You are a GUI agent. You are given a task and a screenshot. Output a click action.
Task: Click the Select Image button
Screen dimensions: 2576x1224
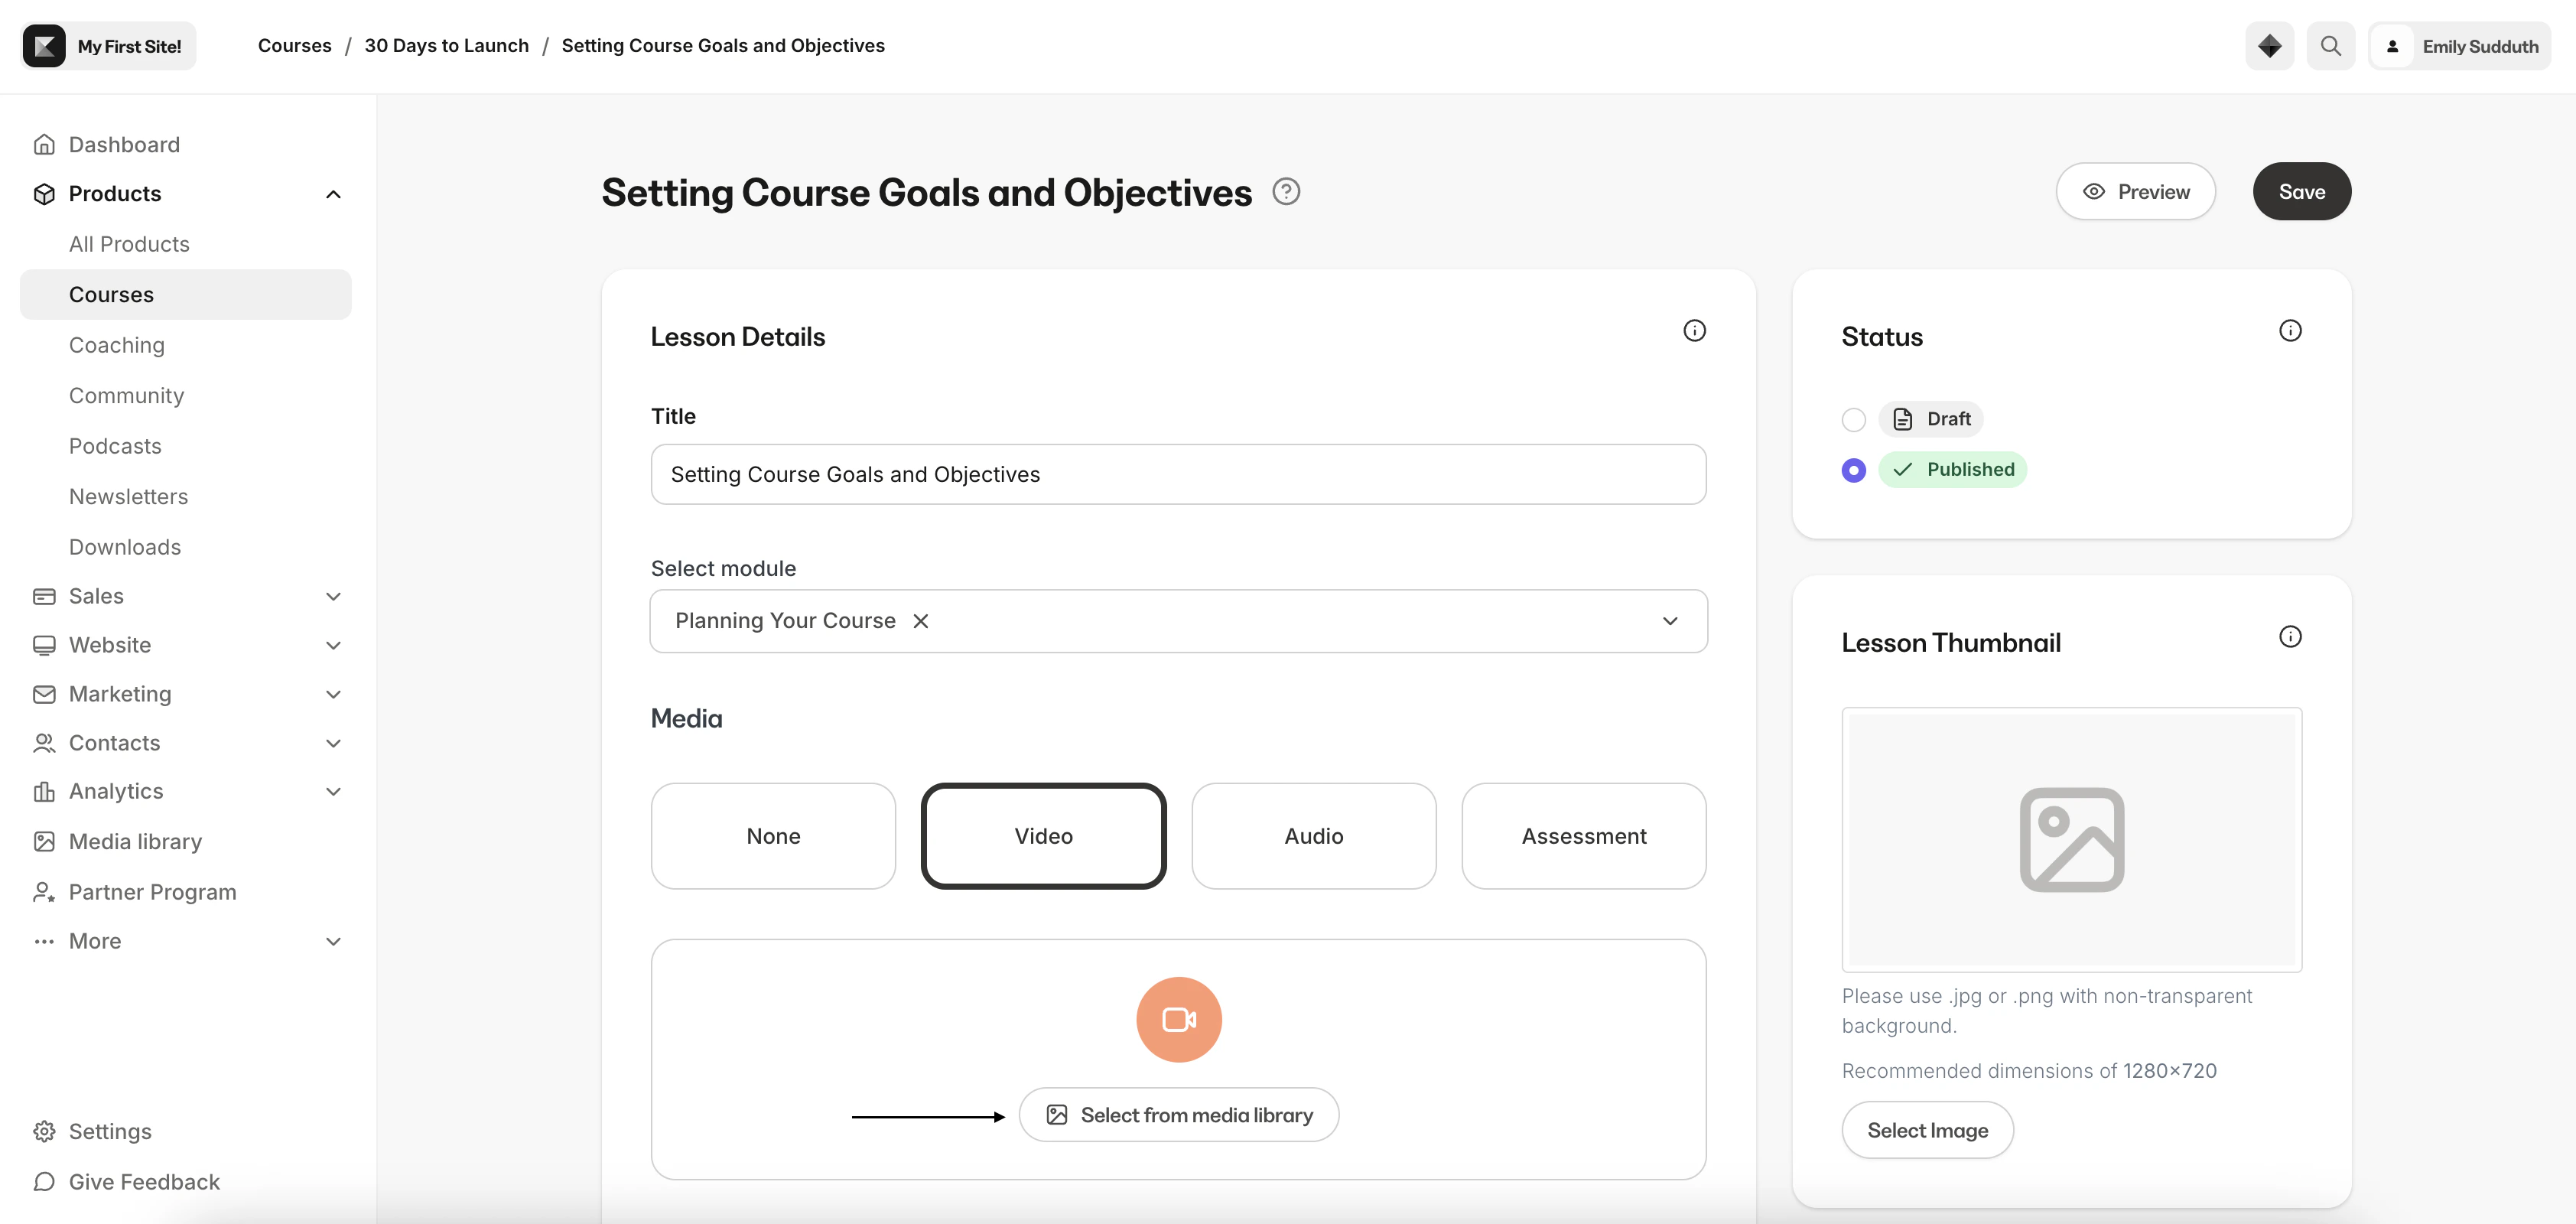tap(1927, 1129)
